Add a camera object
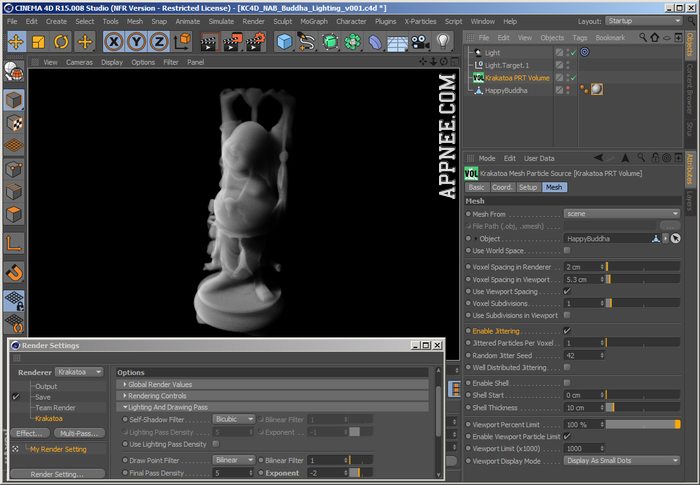Viewport: 700px width, 485px height. [x=420, y=42]
